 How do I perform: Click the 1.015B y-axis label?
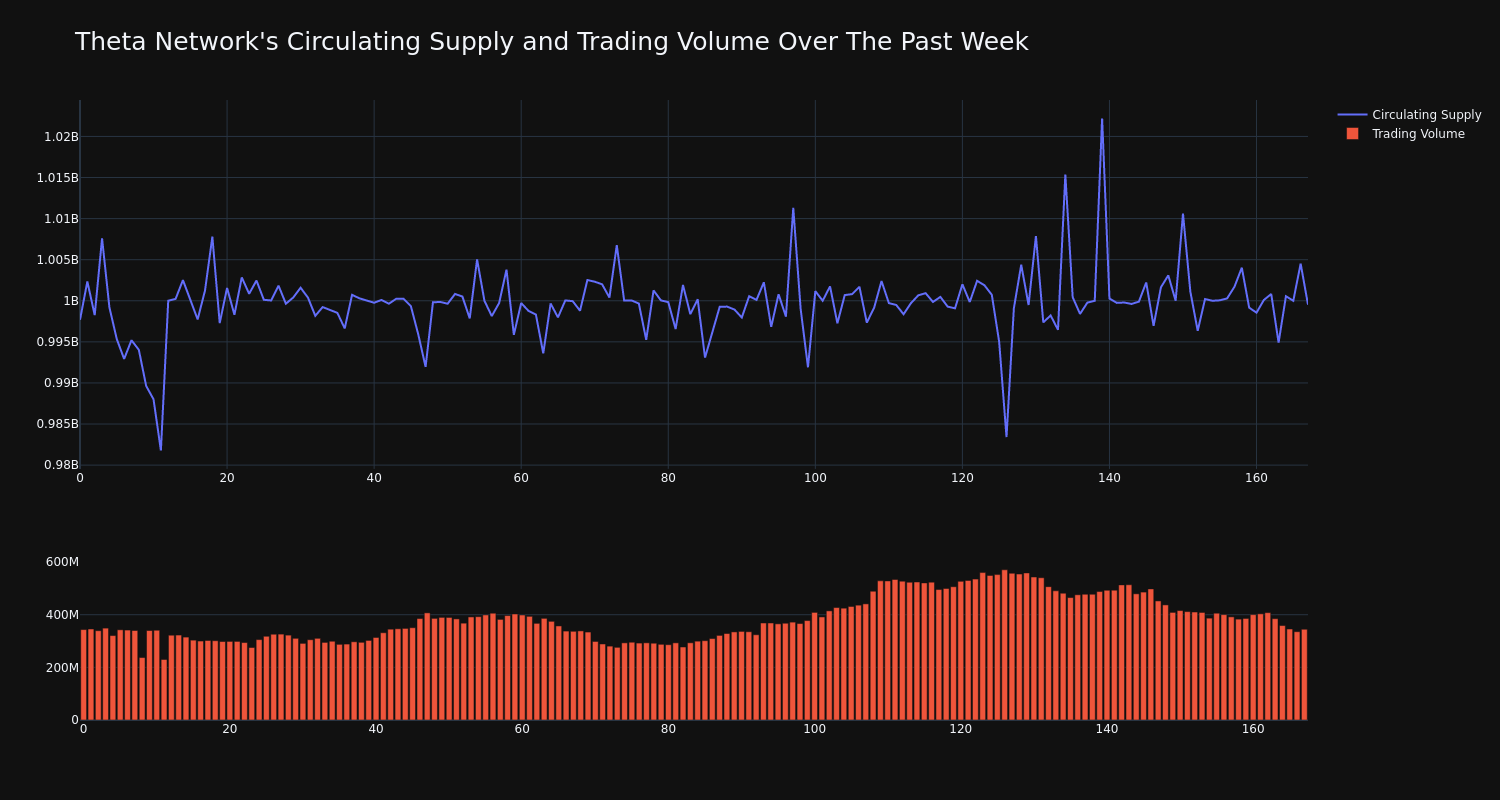pos(57,178)
